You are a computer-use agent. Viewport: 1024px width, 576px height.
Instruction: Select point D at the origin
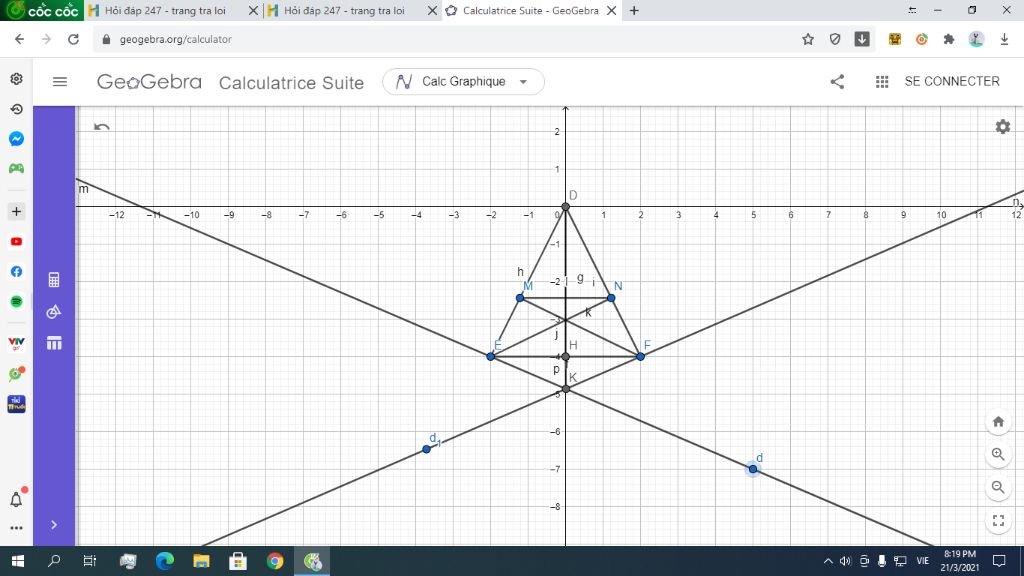pyautogui.click(x=566, y=206)
